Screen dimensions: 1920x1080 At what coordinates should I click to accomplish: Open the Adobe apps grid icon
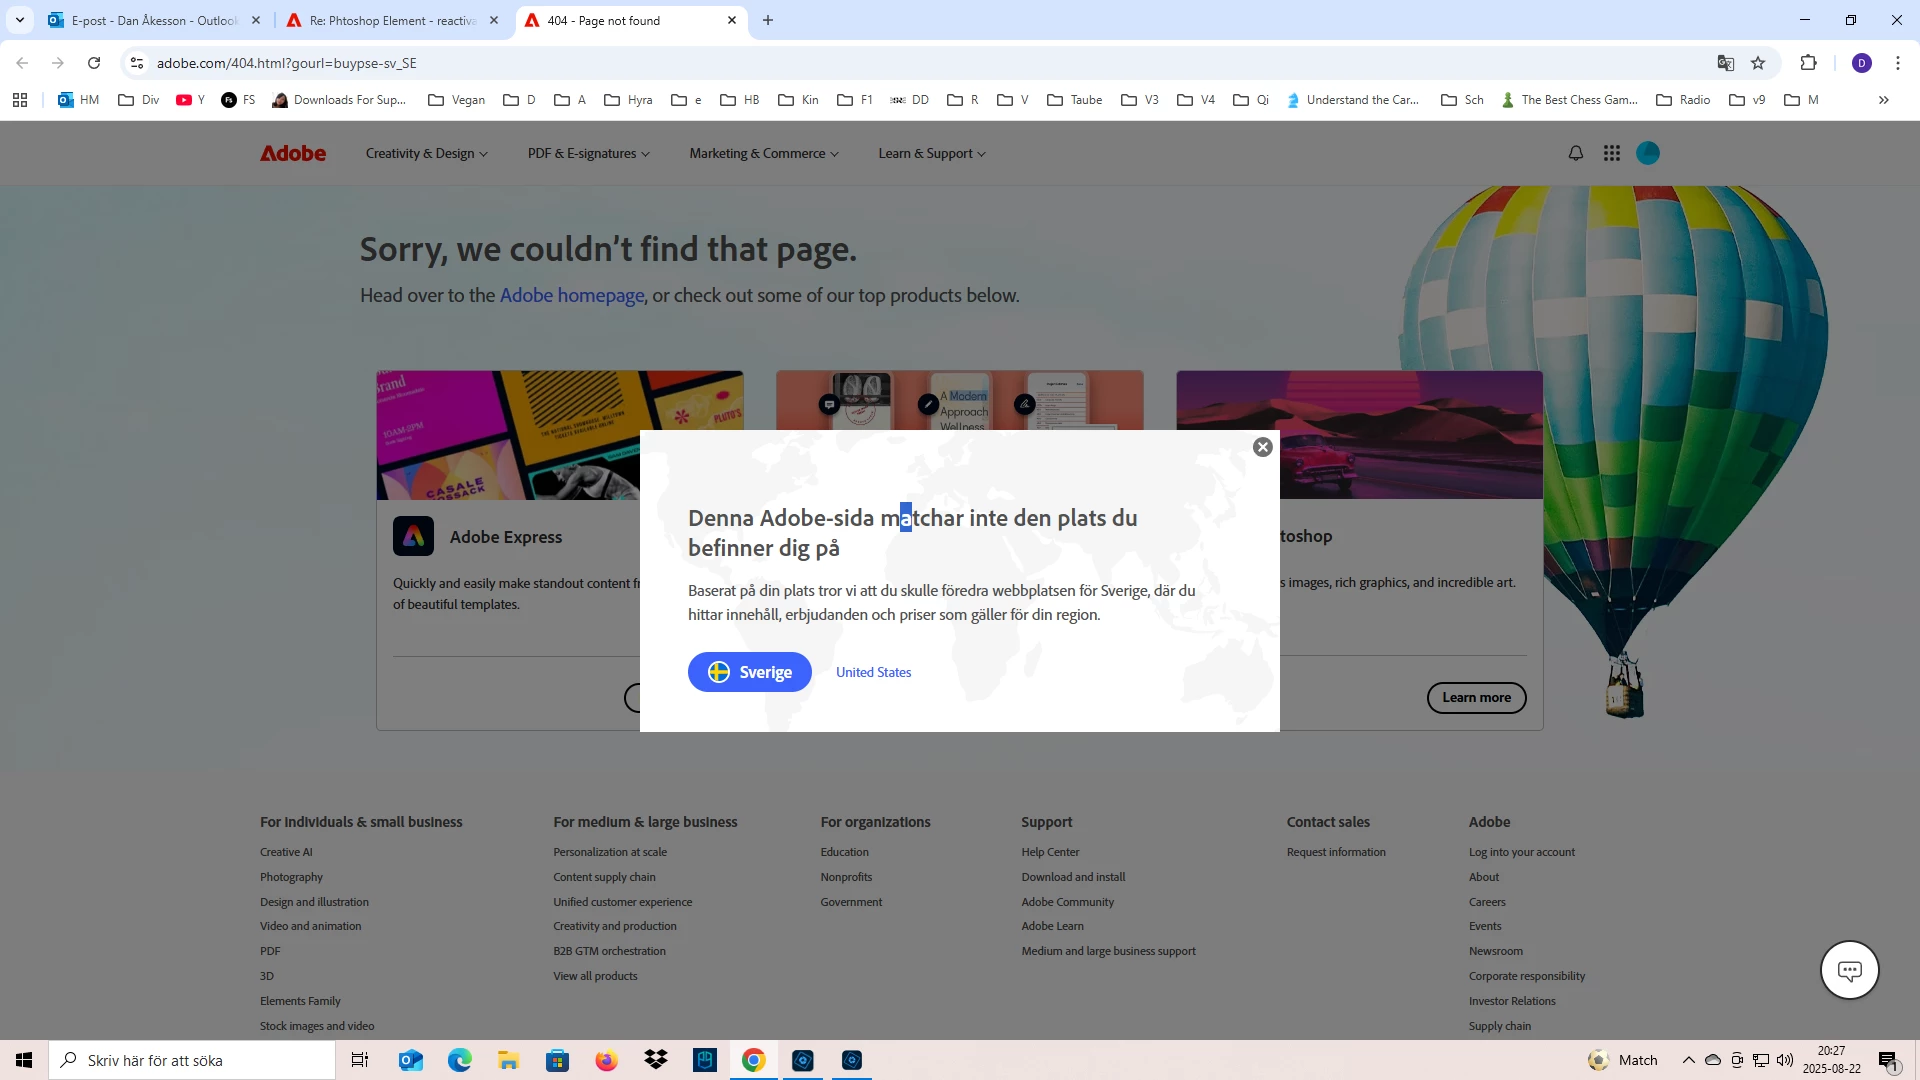(1612, 153)
